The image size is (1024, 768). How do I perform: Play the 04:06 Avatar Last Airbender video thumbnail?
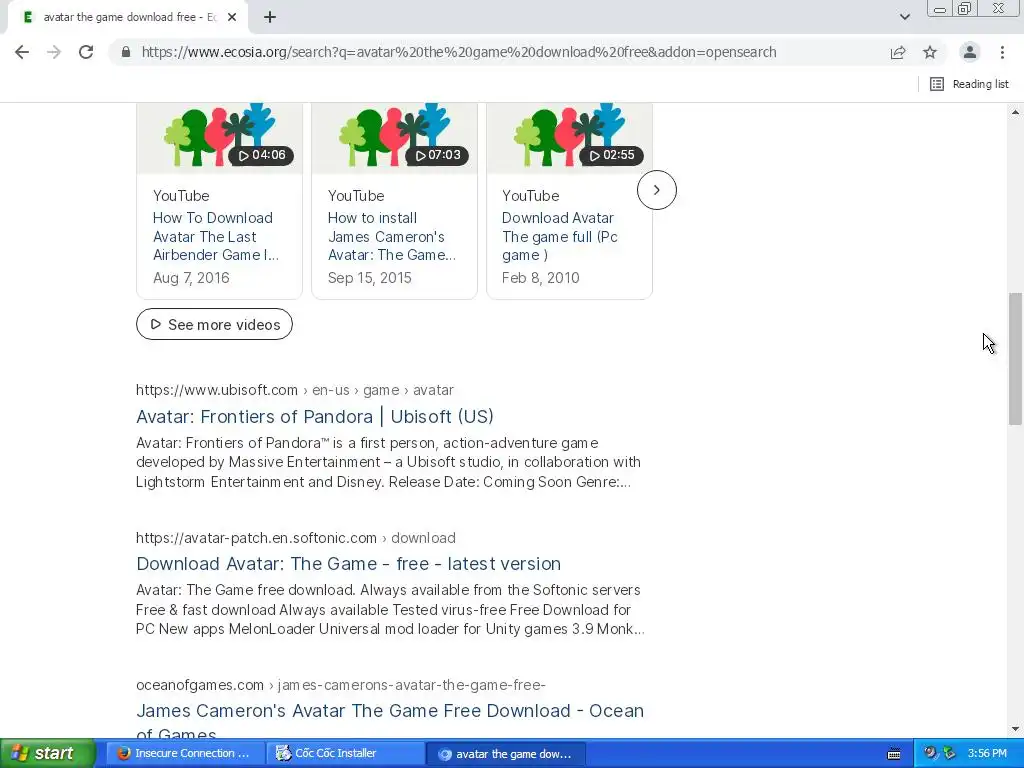point(219,137)
